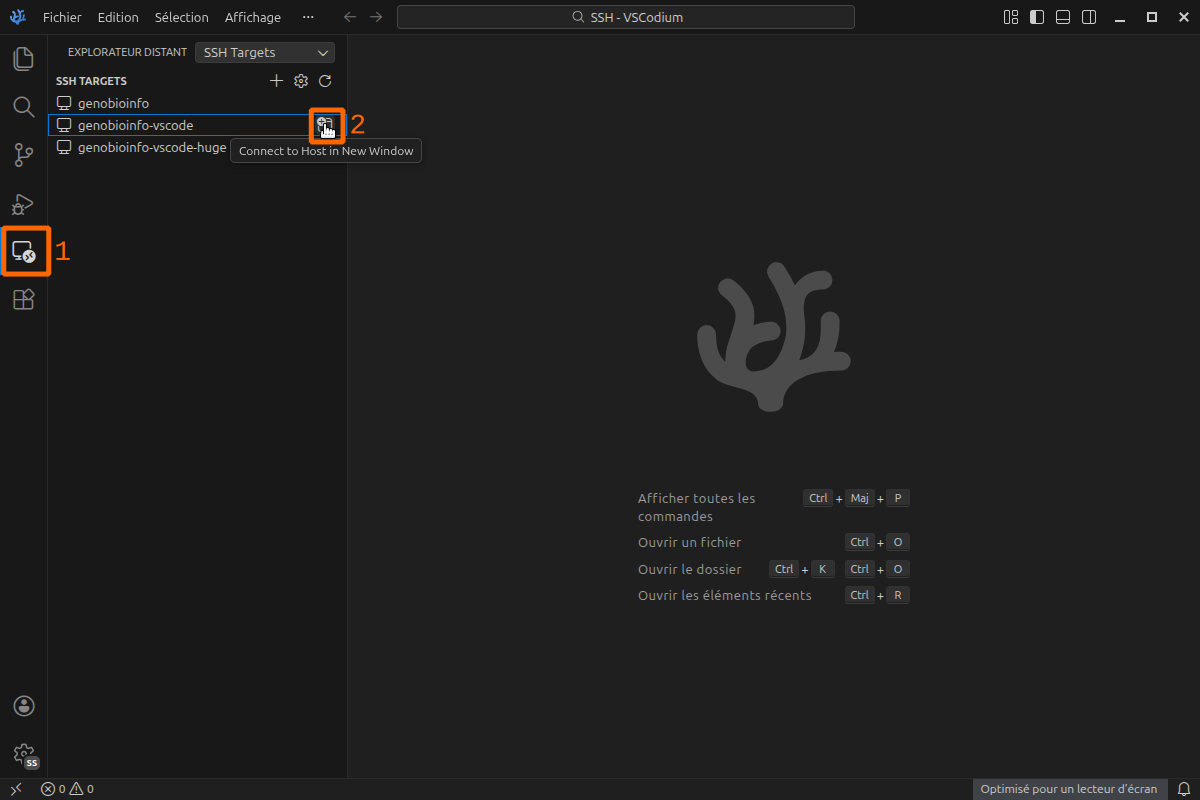This screenshot has height=800, width=1200.
Task: Open SSH Targets dropdown
Action: pos(265,52)
